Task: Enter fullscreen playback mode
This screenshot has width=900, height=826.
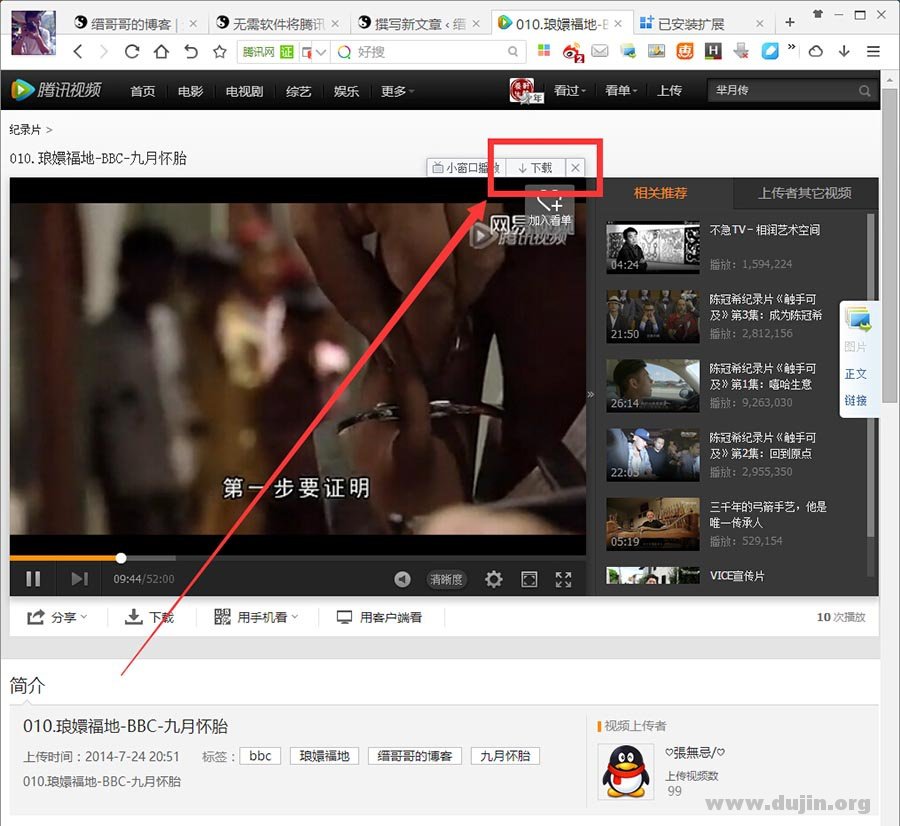Action: [x=562, y=579]
